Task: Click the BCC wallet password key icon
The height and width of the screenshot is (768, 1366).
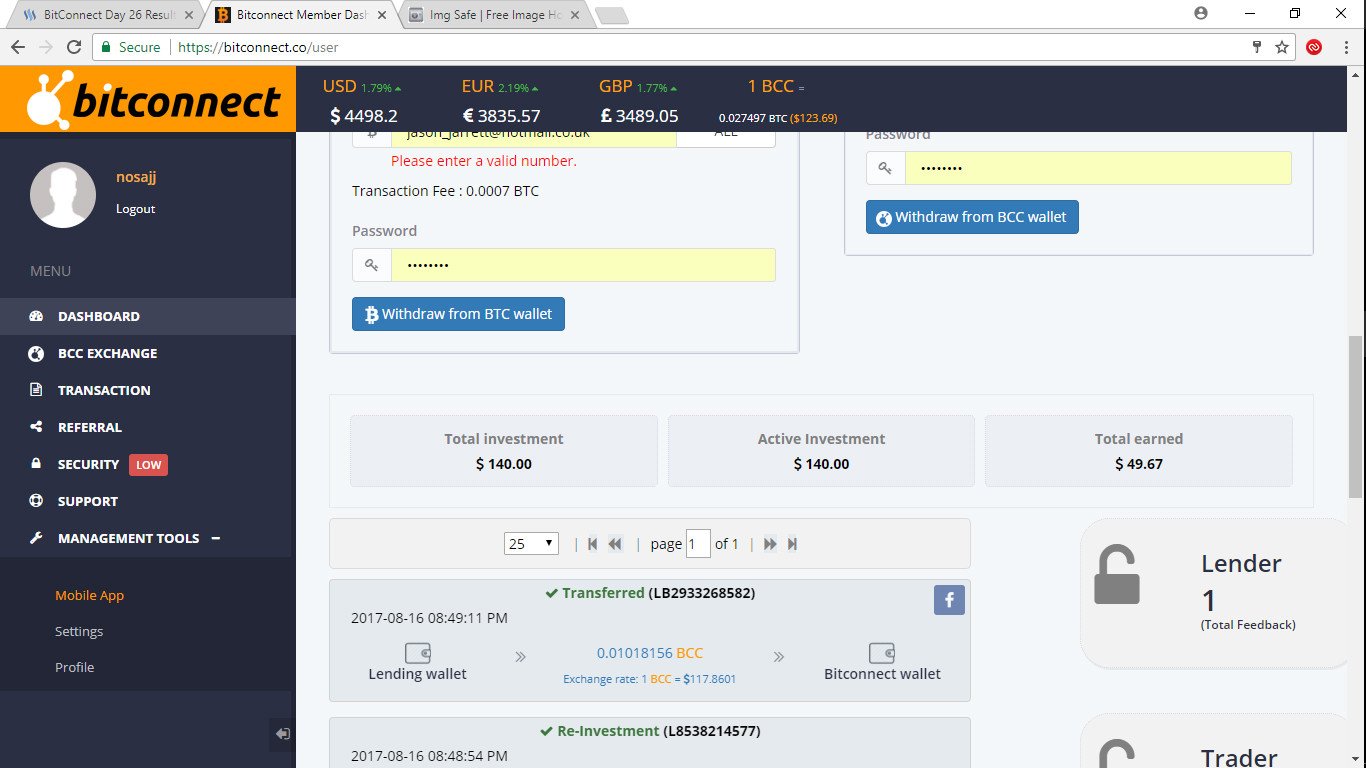Action: click(x=886, y=168)
